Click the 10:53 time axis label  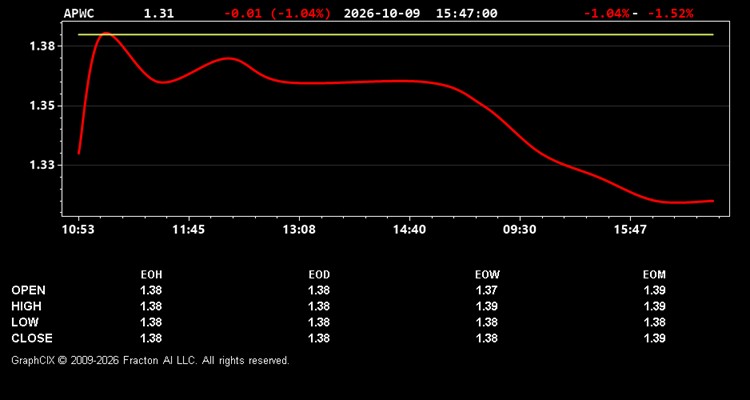pos(78,230)
